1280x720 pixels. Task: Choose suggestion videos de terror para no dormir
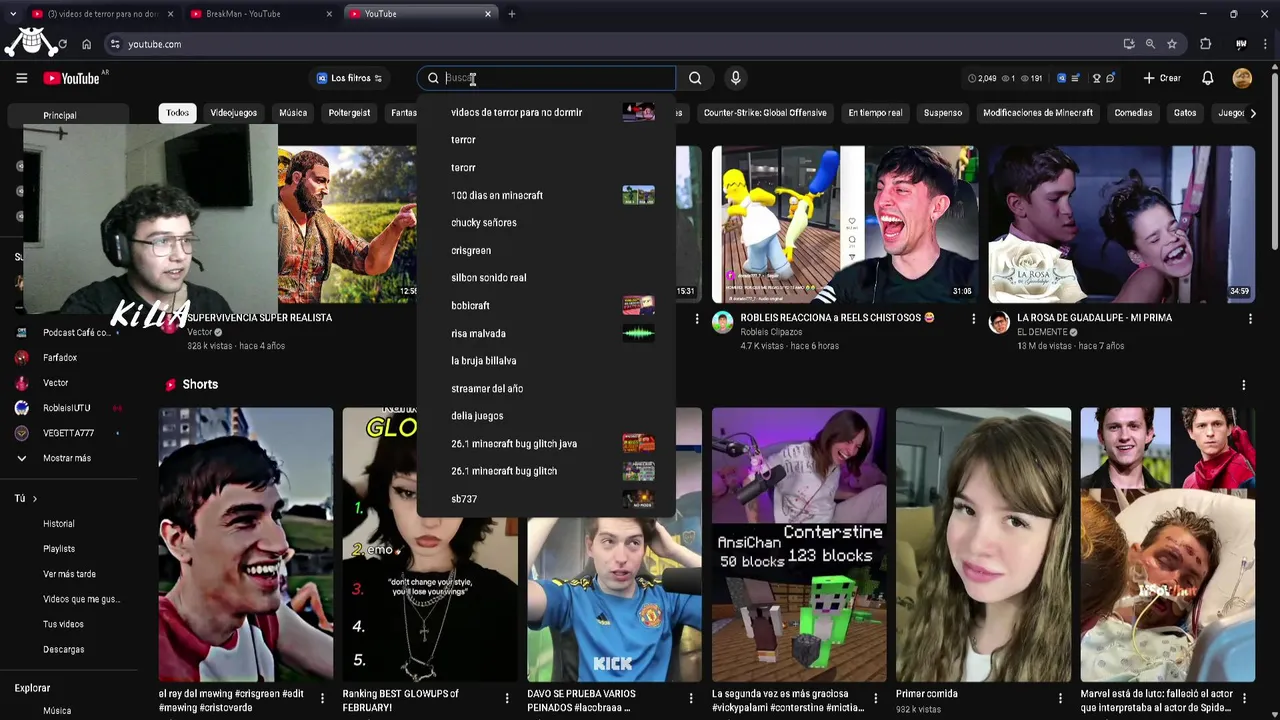click(x=546, y=112)
